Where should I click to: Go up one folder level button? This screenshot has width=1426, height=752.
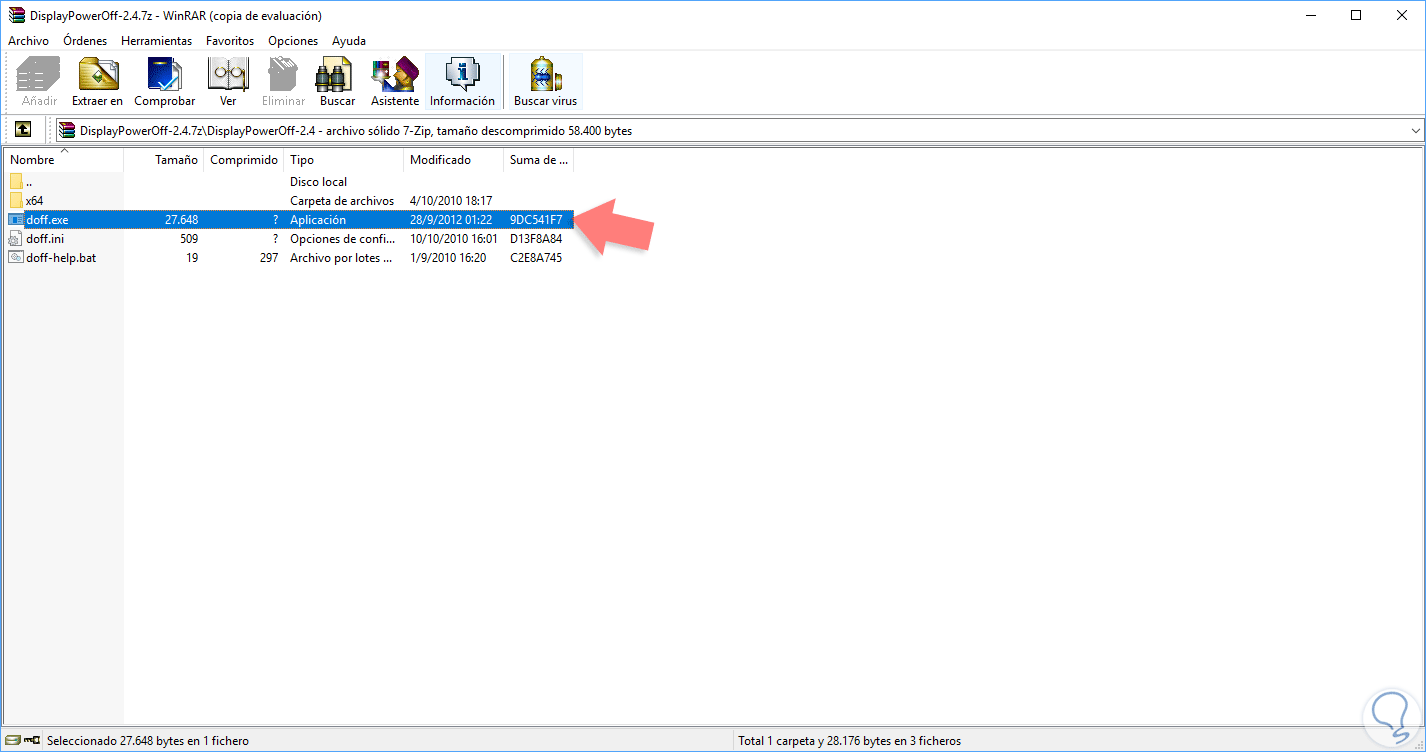pos(23,130)
